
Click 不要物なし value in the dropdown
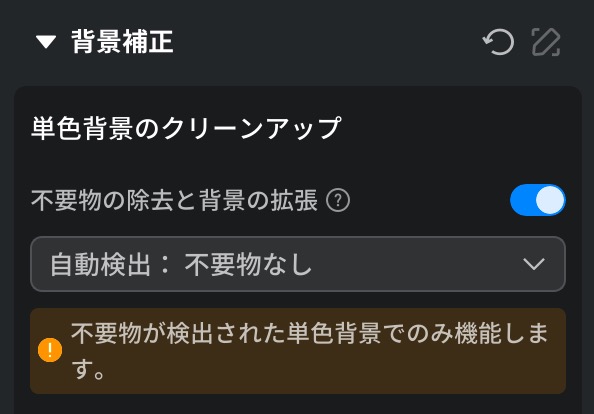coord(248,264)
